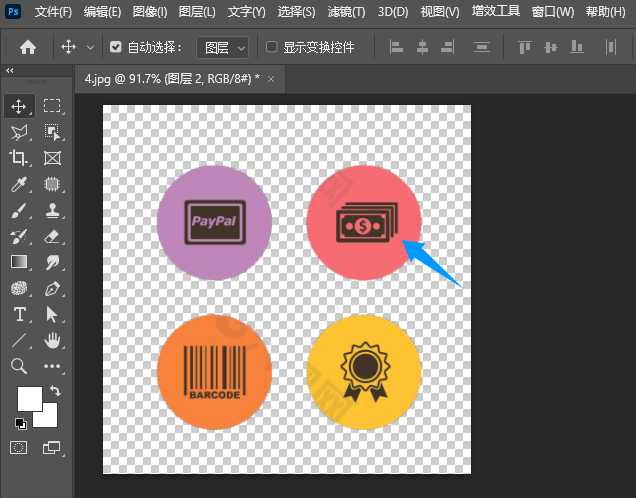Distribute horizontally with the vertical-bars icon

tap(611, 47)
